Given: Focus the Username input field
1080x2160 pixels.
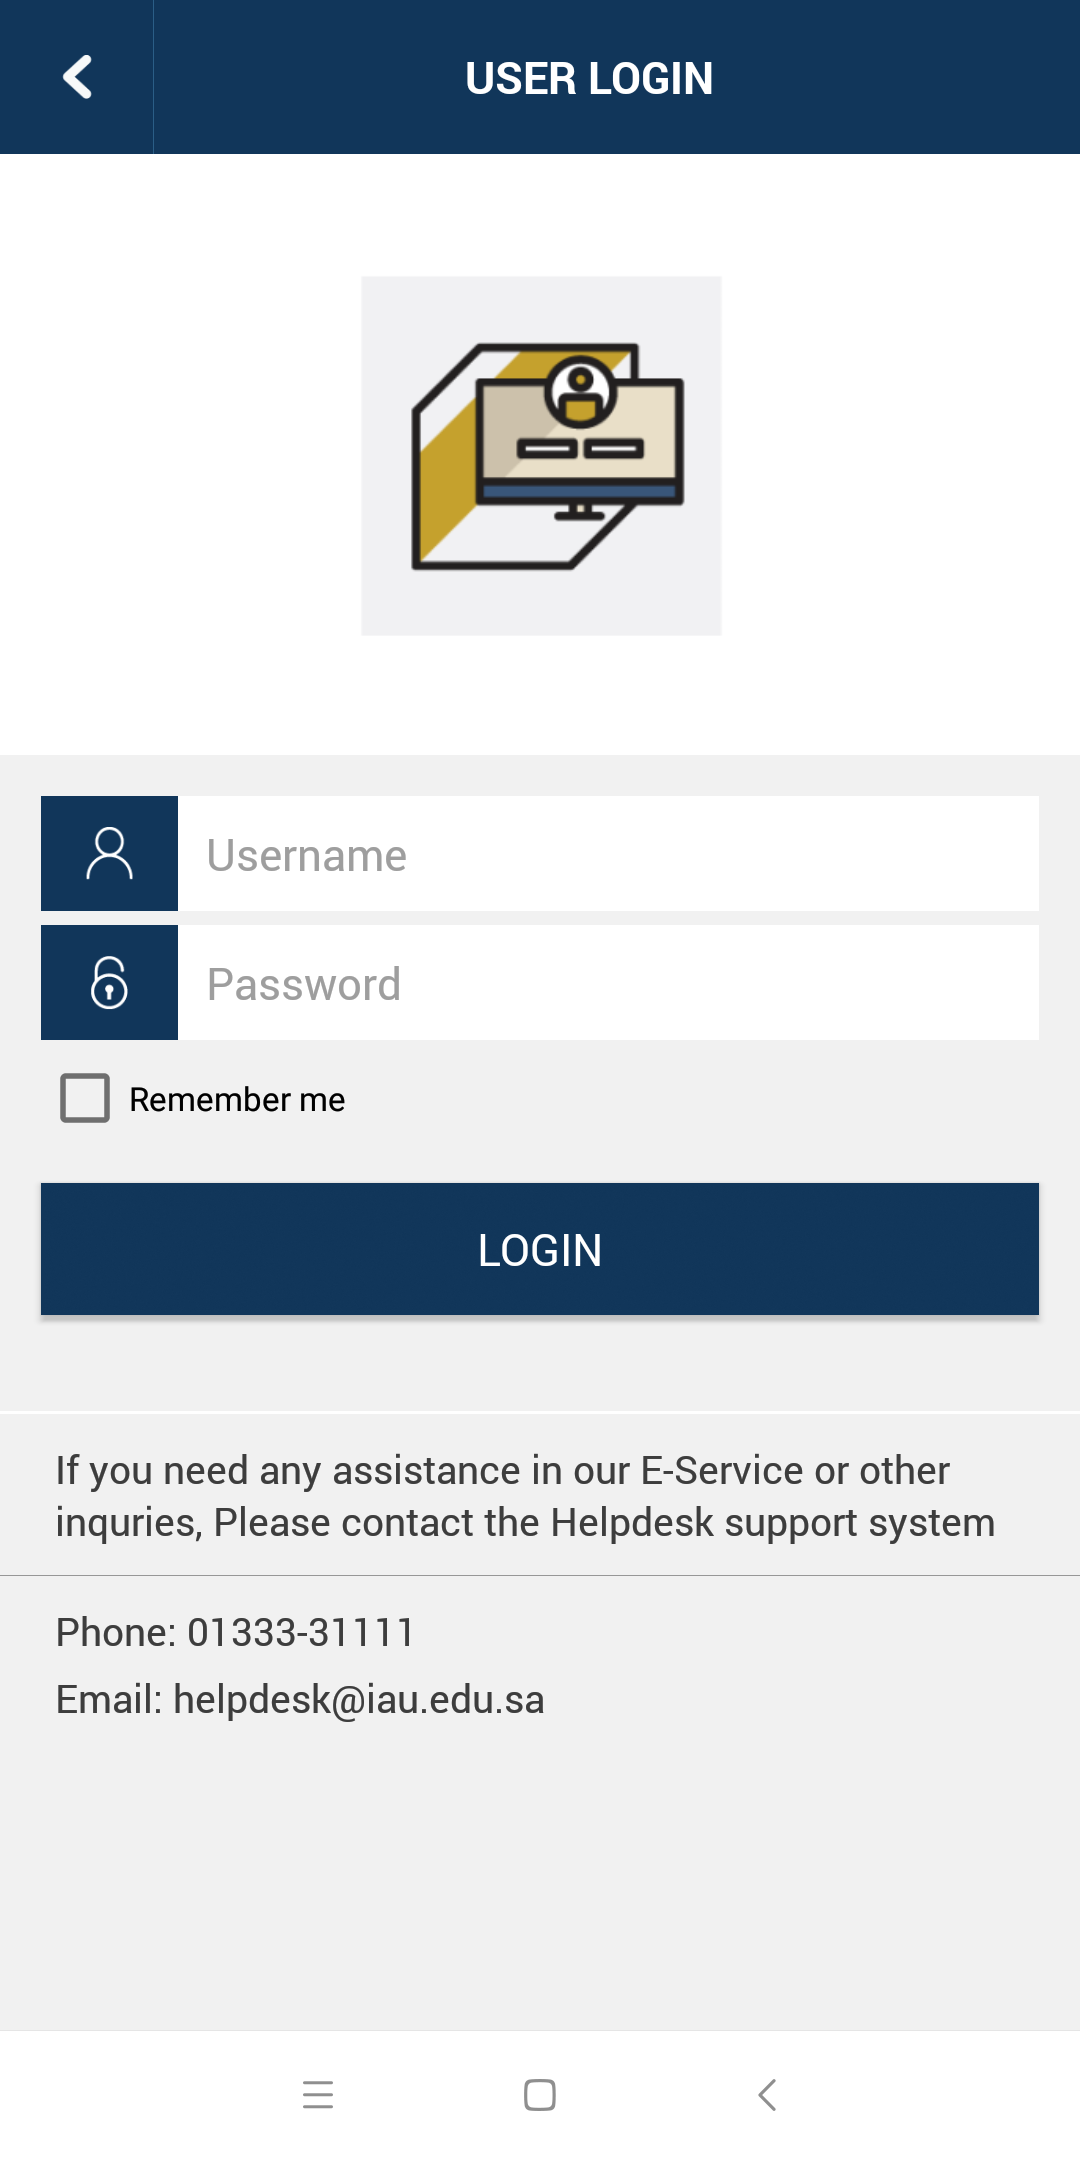Looking at the screenshot, I should 608,854.
